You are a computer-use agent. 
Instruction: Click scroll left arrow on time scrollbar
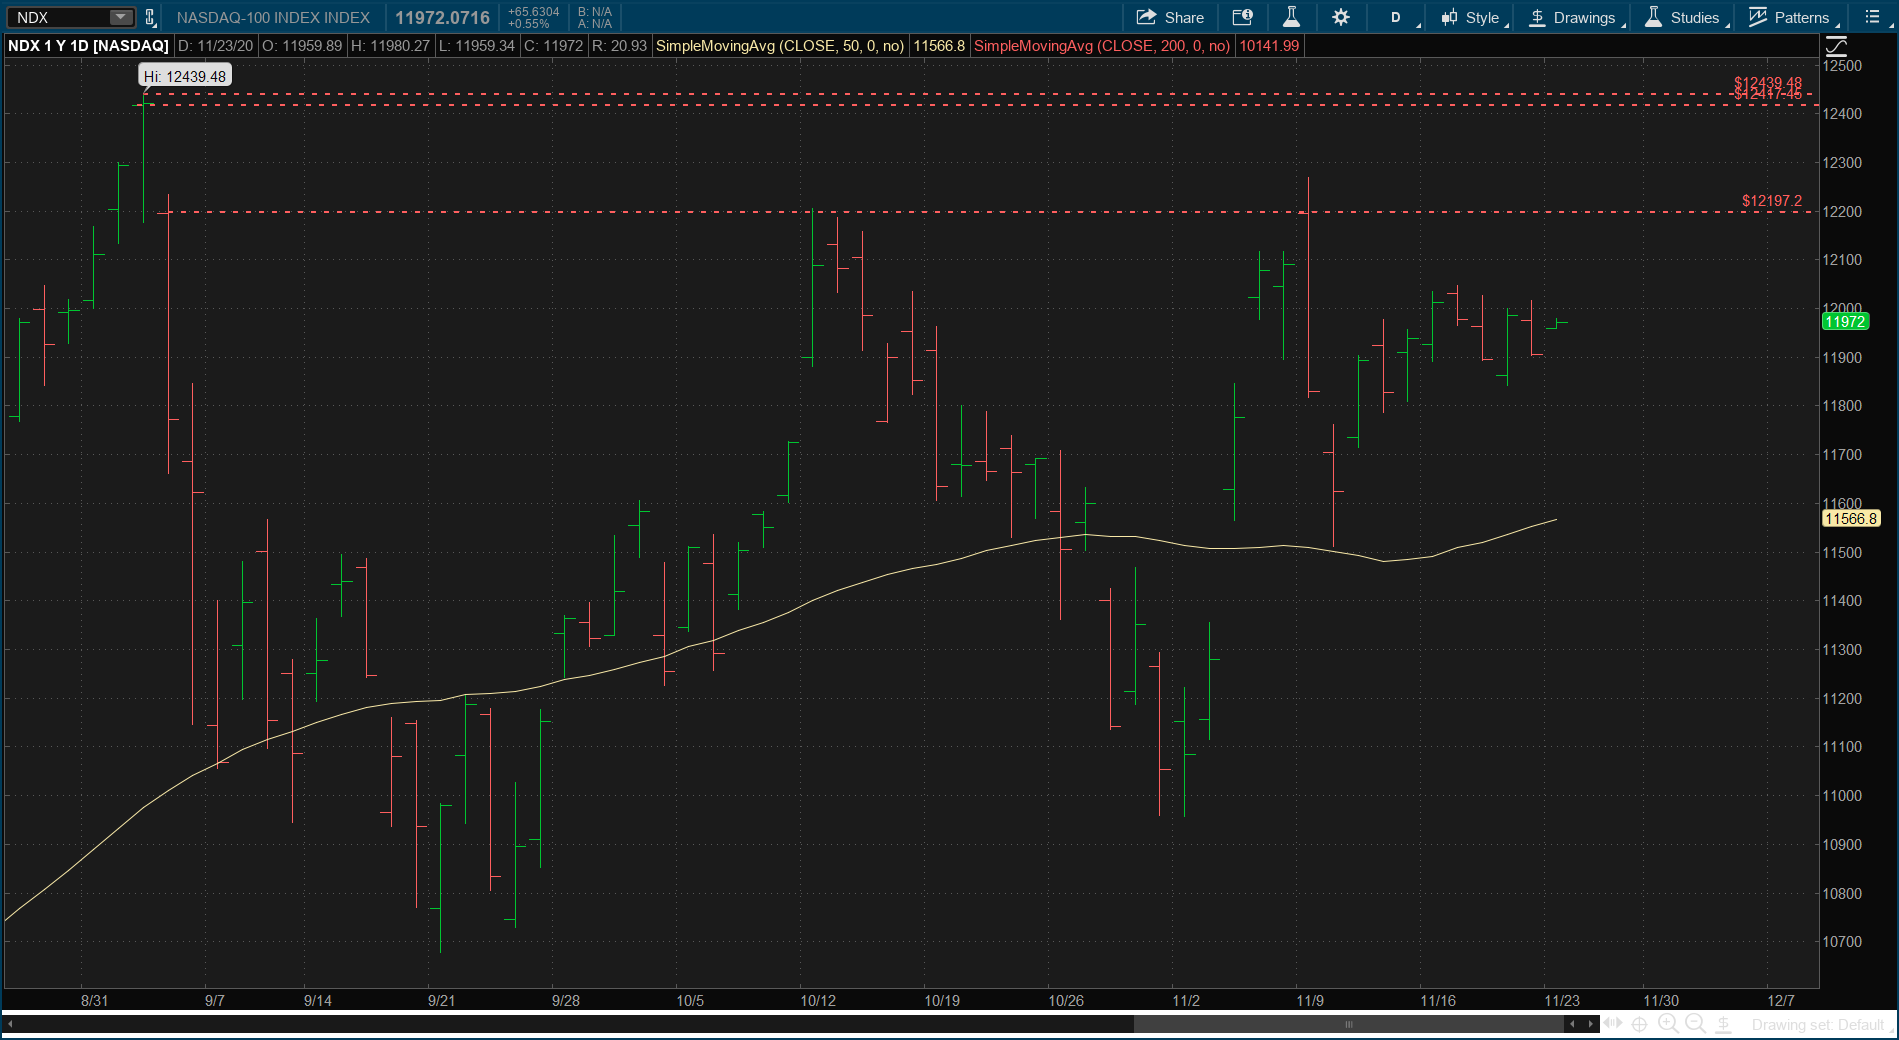1573,1024
